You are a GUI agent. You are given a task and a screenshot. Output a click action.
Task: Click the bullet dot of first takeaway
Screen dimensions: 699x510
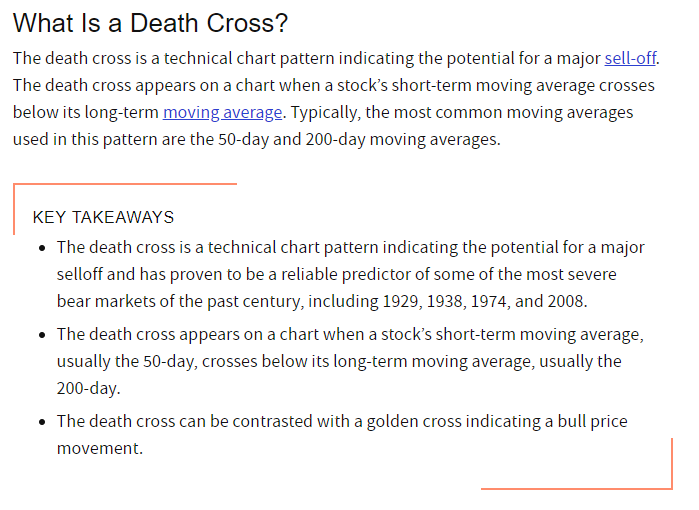click(x=42, y=248)
